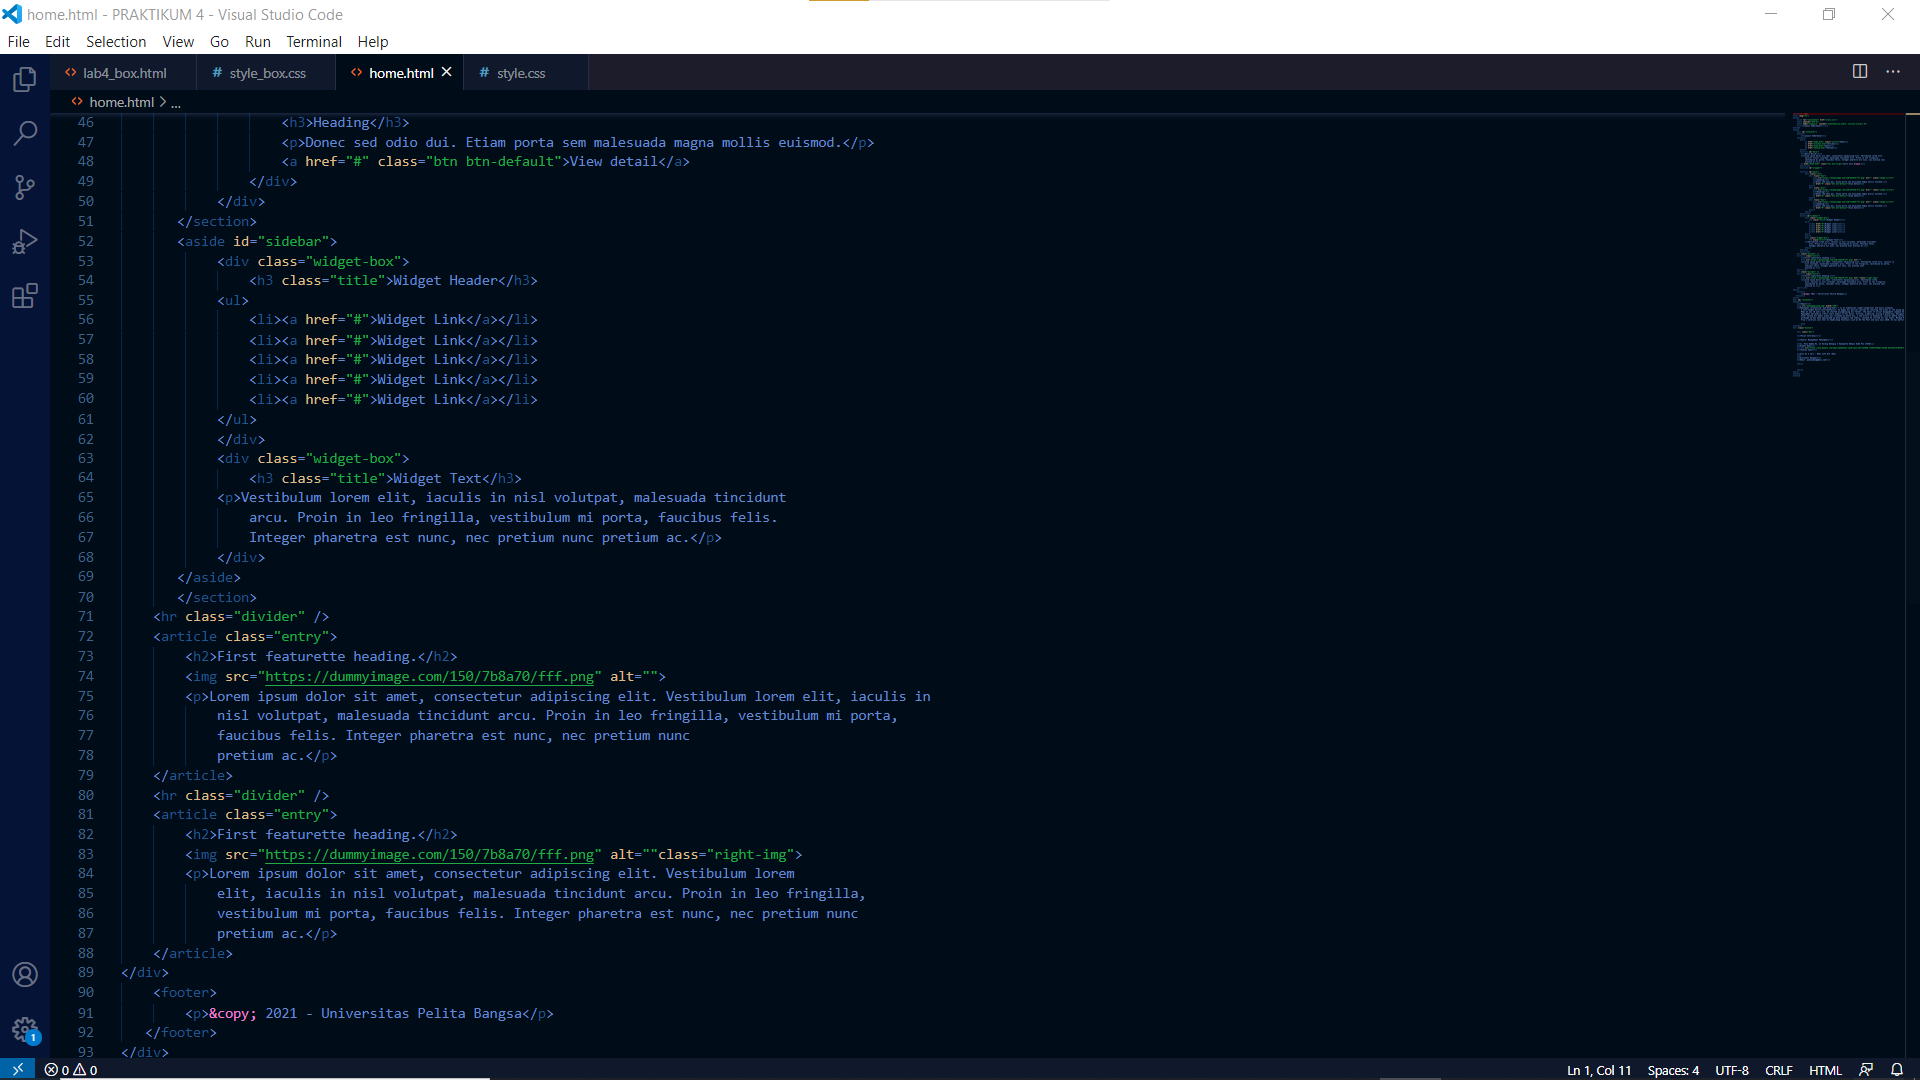1920x1080 pixels.
Task: Open the Help menu
Action: (373, 41)
